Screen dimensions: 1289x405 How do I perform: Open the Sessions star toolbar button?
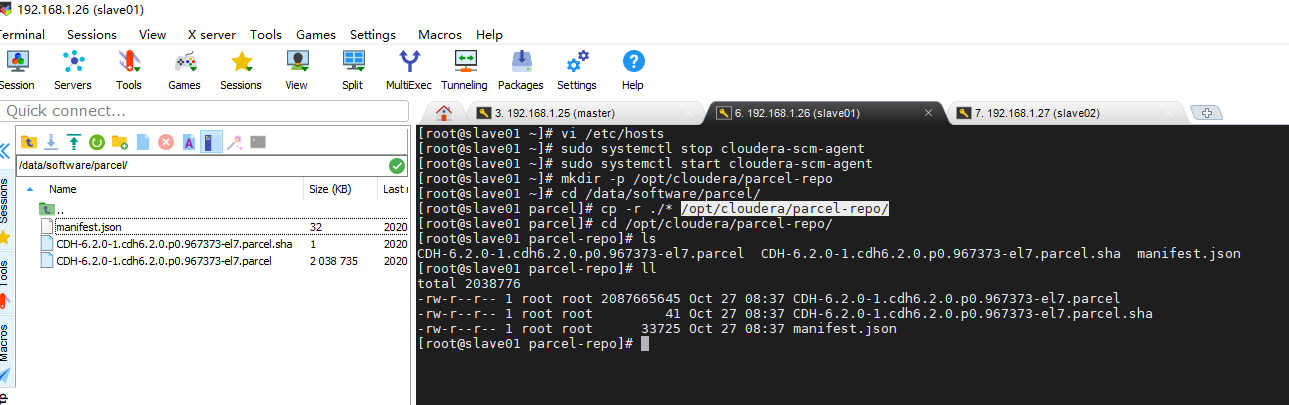(241, 70)
